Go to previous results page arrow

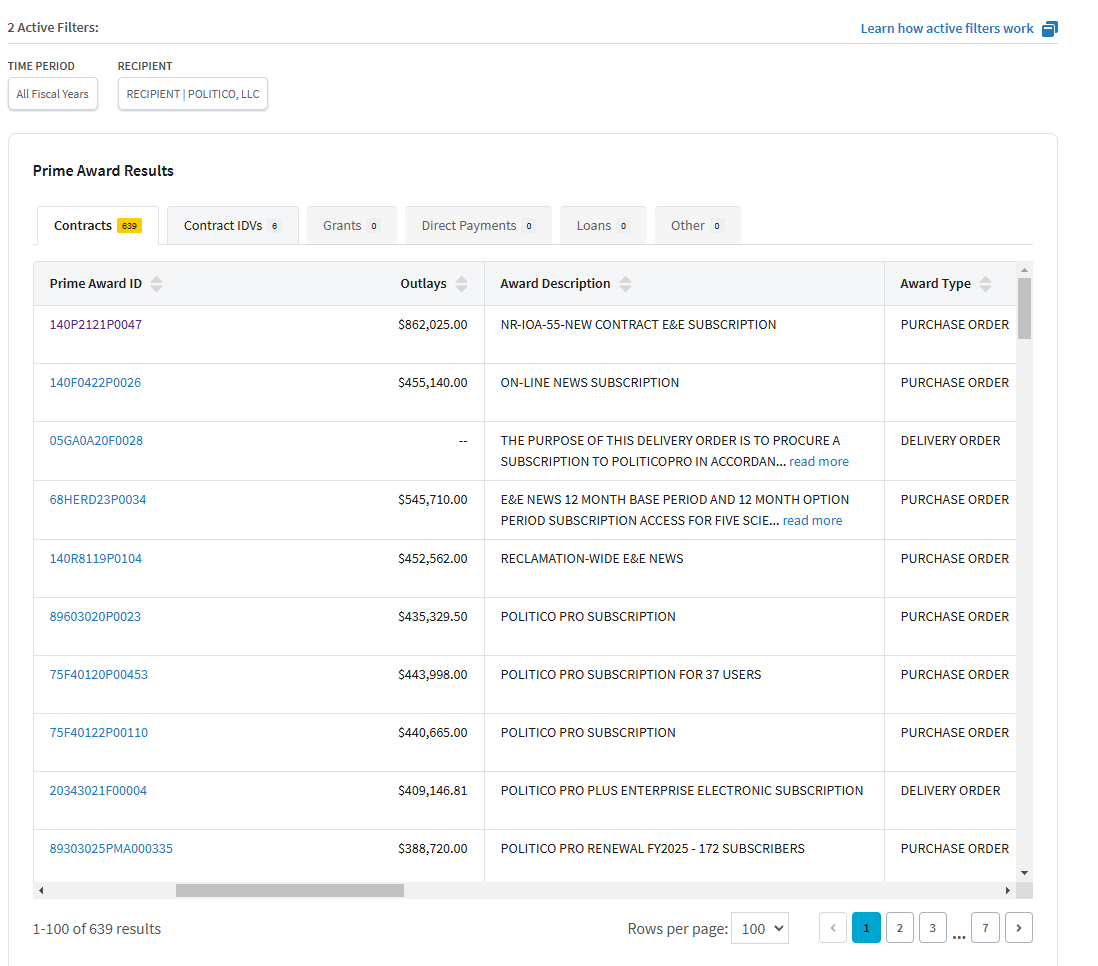[833, 928]
